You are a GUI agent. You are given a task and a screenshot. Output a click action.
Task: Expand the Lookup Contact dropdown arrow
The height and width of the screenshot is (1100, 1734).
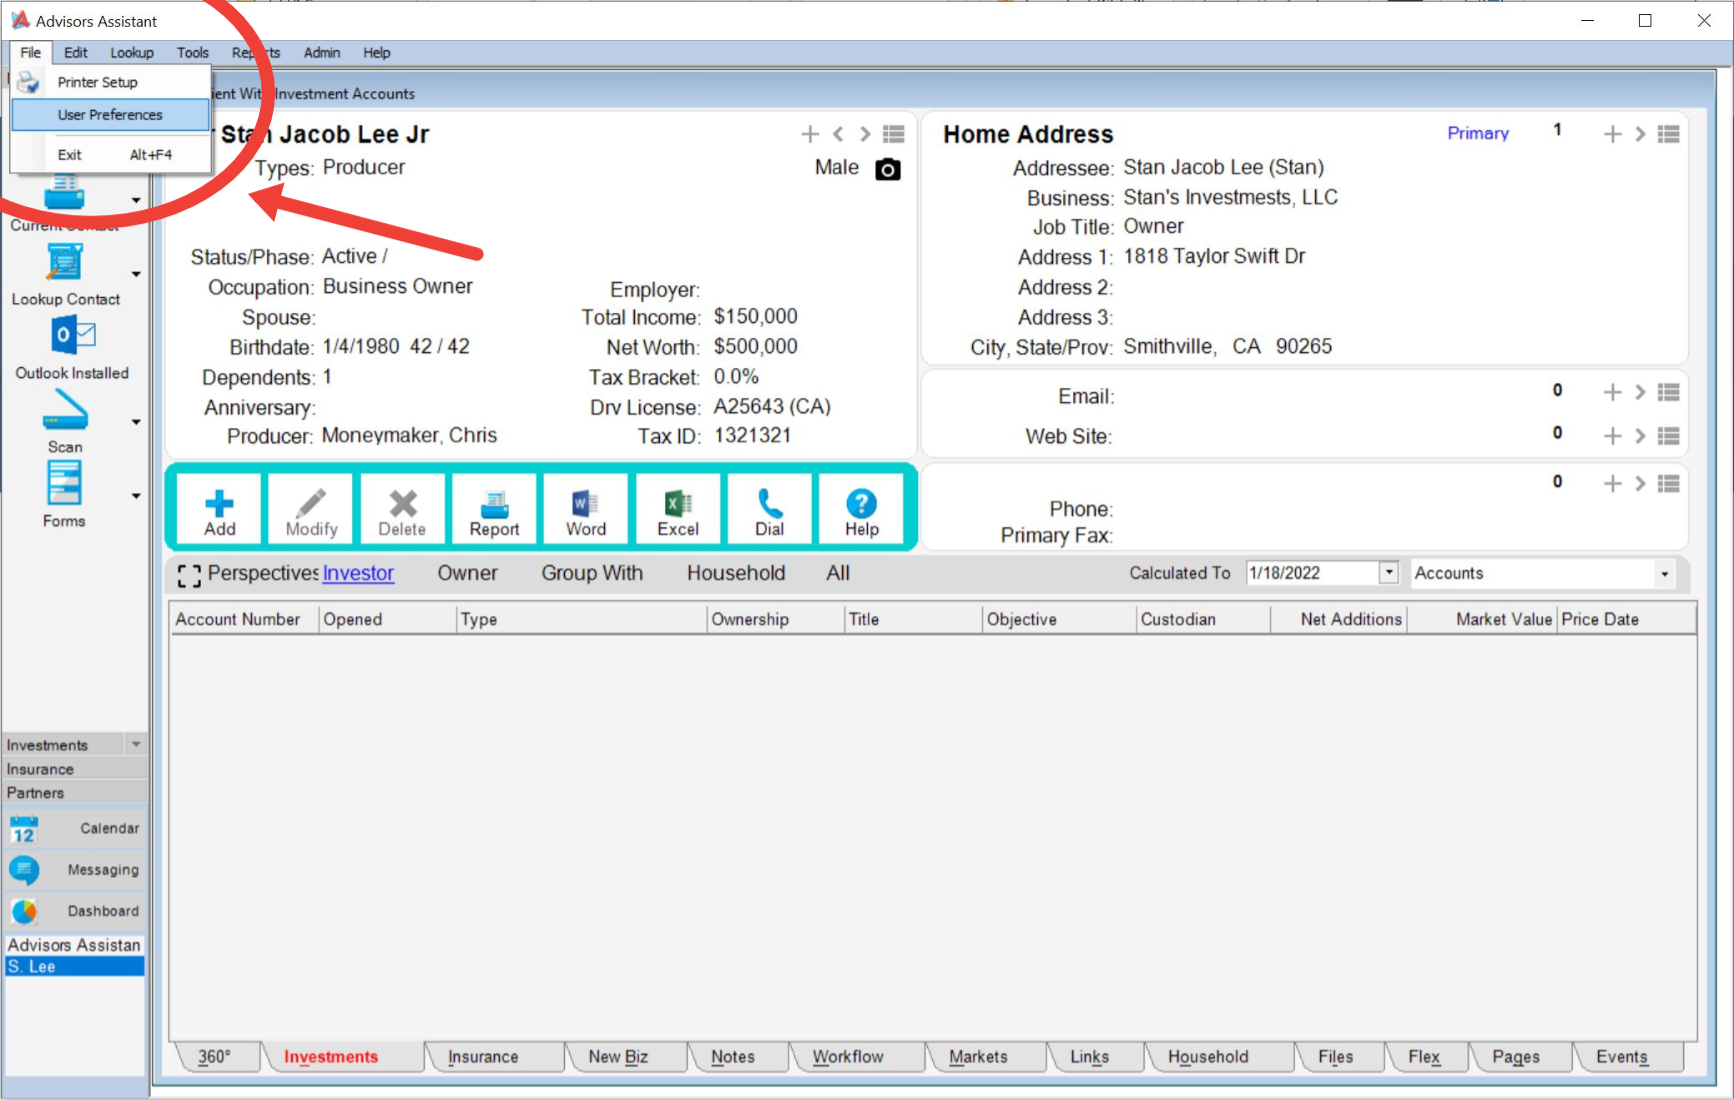pyautogui.click(x=136, y=274)
